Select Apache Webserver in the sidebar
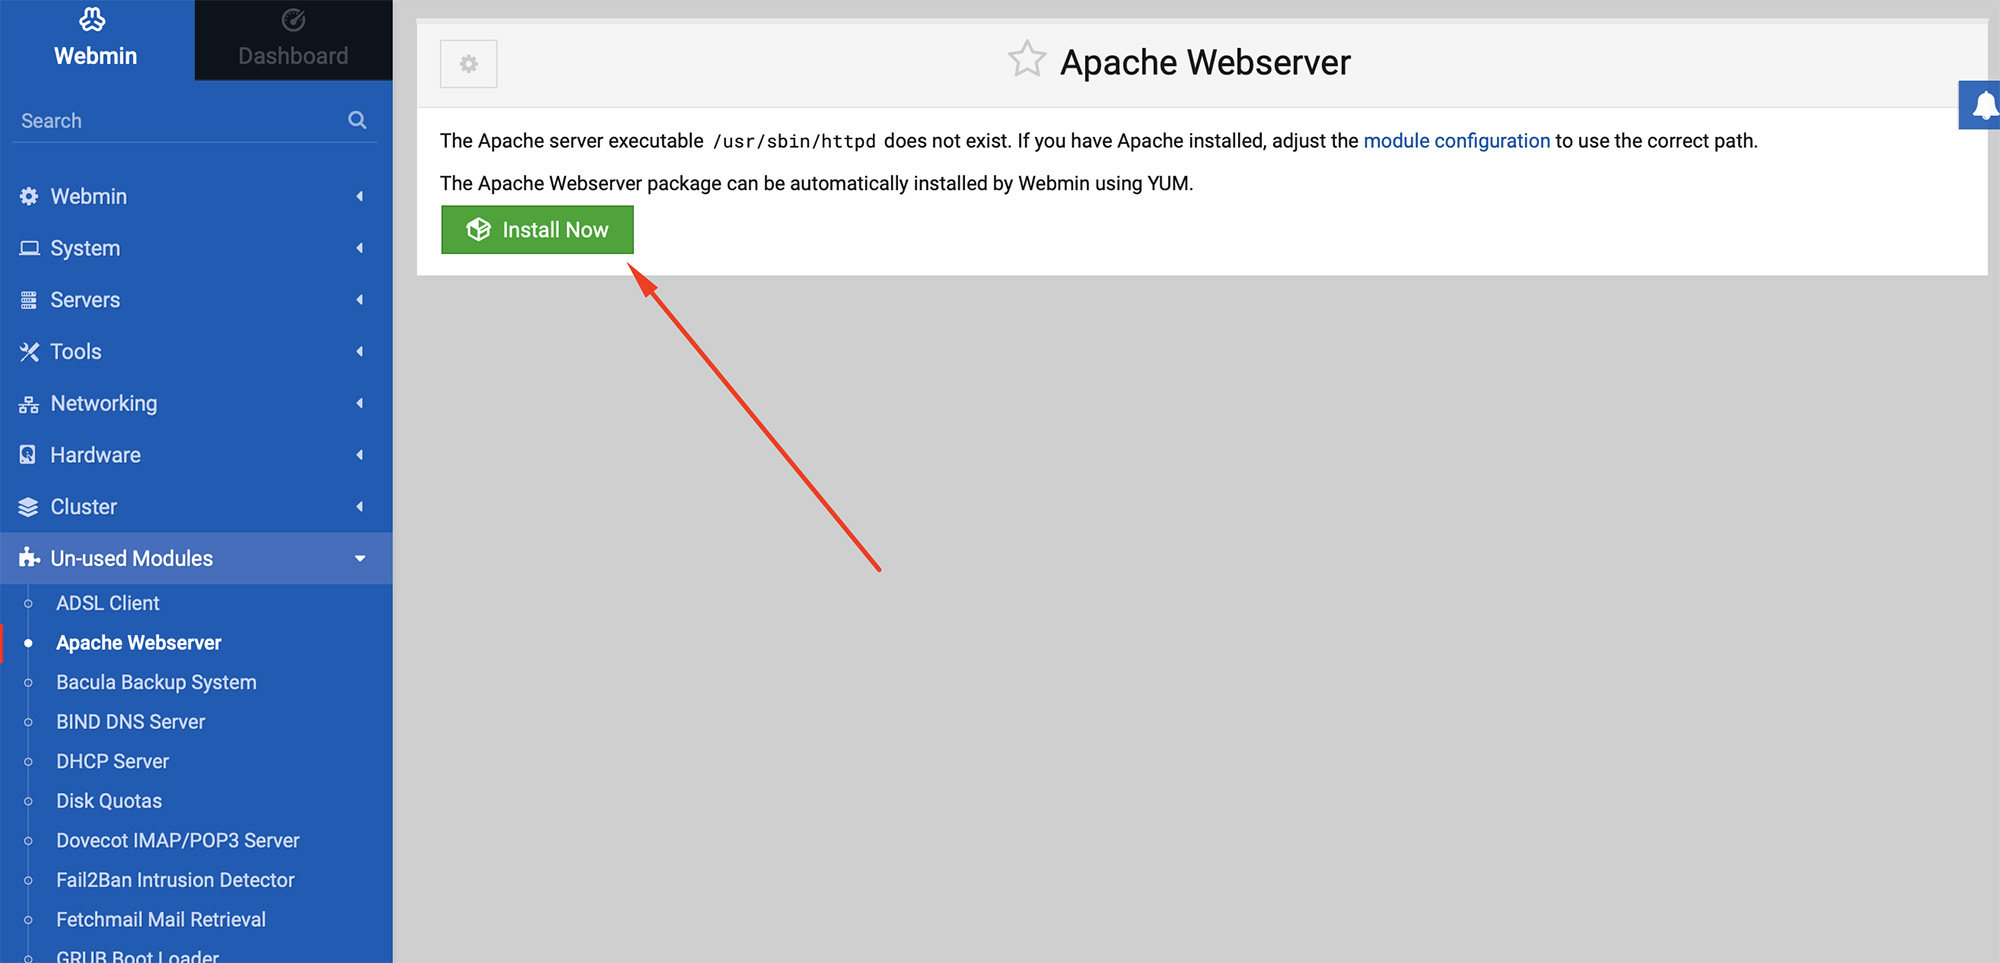This screenshot has width=2000, height=963. (x=139, y=643)
